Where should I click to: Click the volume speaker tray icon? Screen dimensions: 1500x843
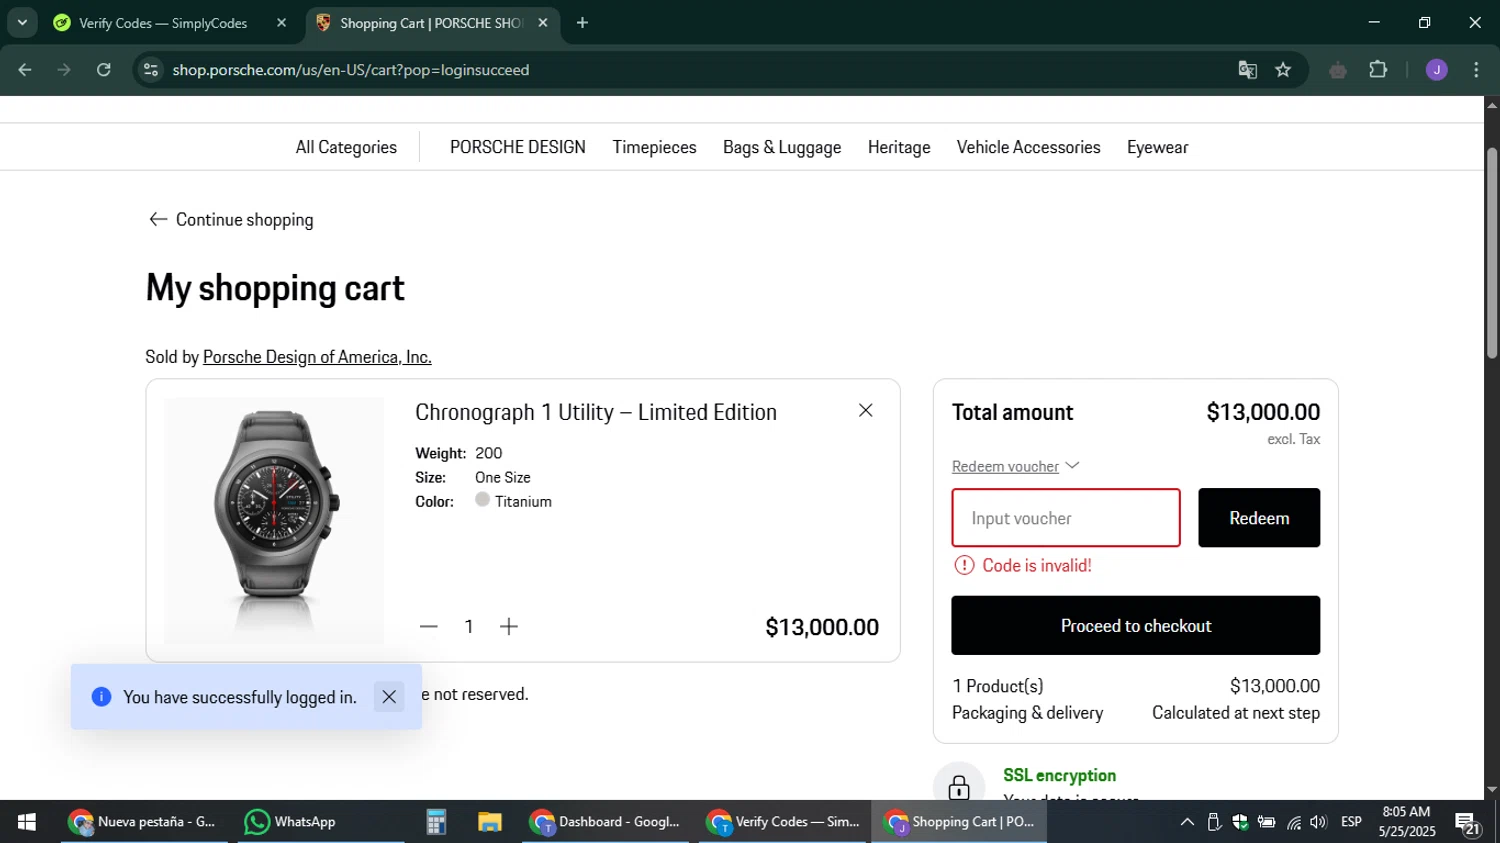point(1318,822)
